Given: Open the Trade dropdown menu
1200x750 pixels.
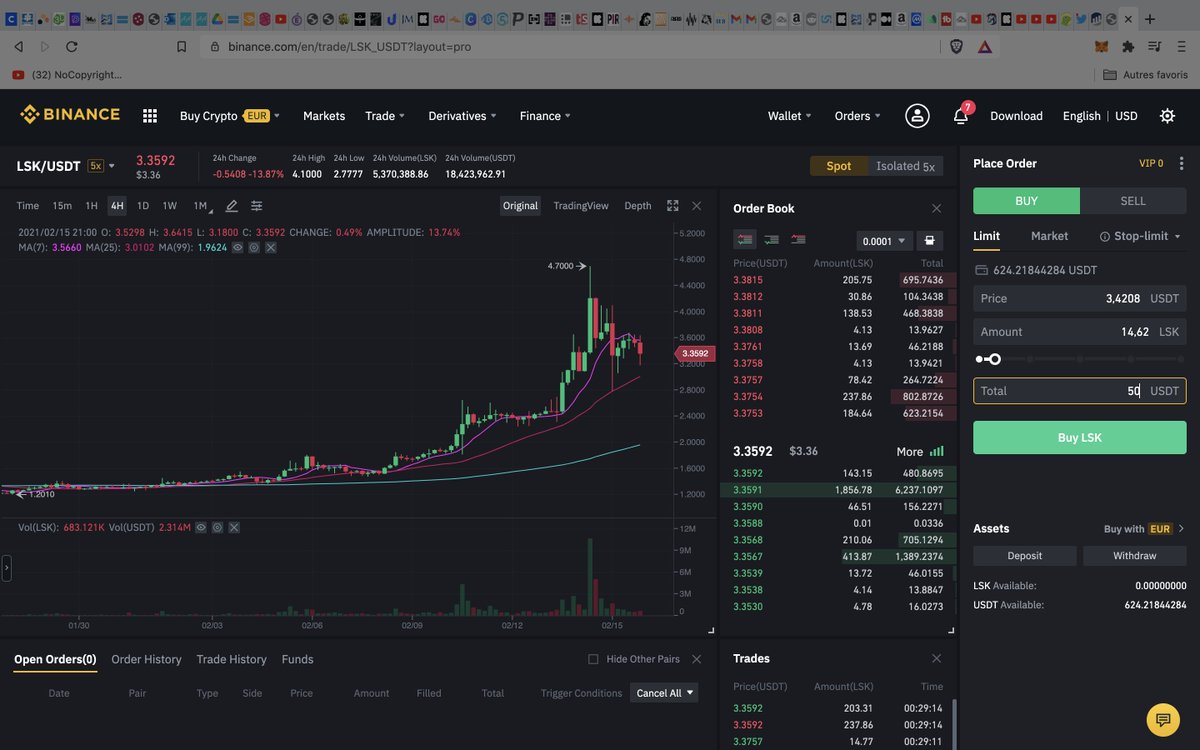Looking at the screenshot, I should pos(385,116).
